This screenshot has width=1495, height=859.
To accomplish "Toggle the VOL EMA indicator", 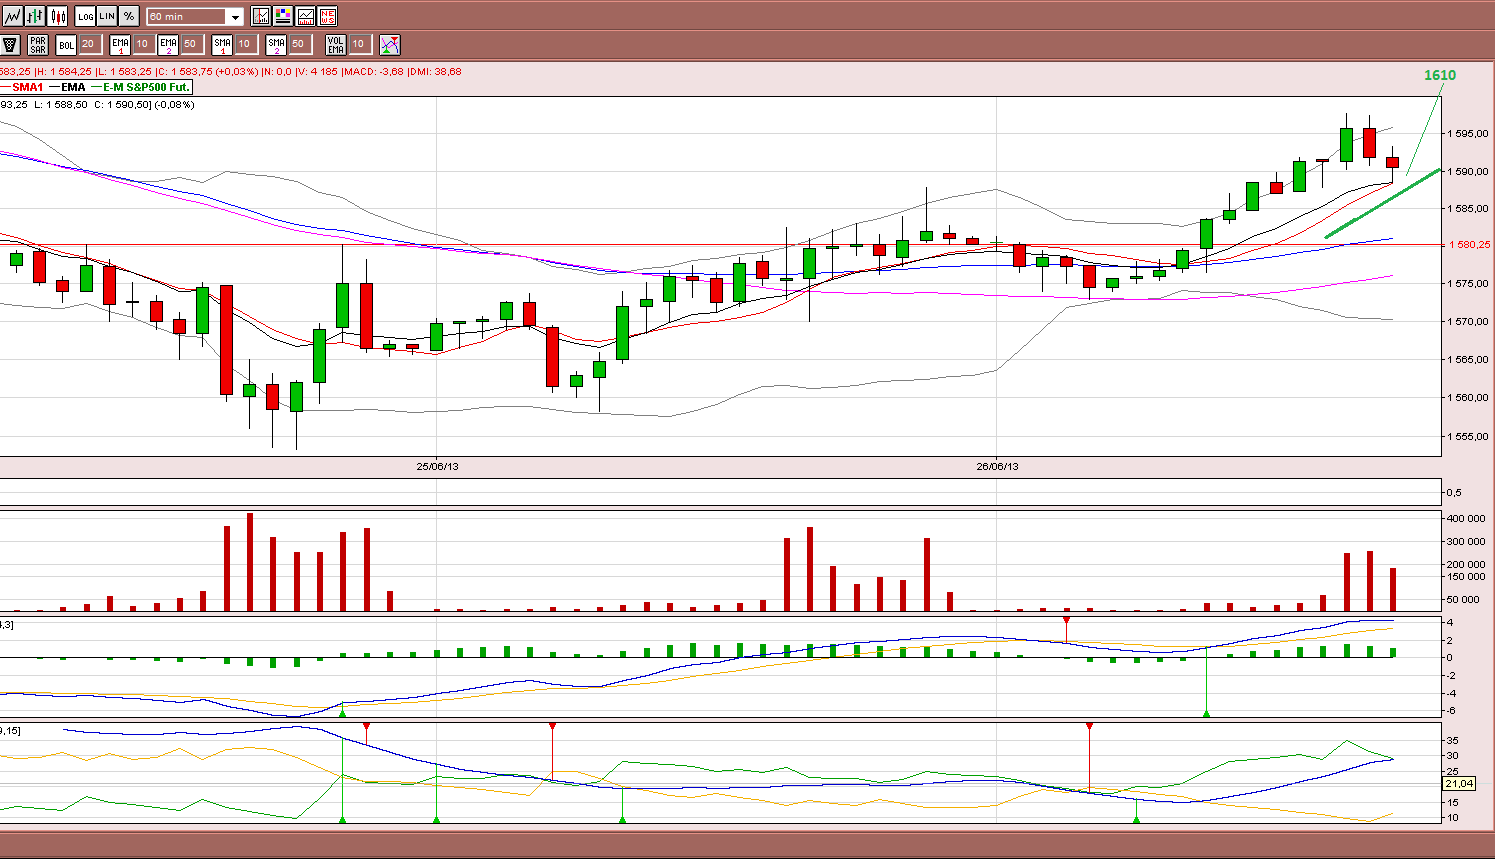I will [x=336, y=44].
